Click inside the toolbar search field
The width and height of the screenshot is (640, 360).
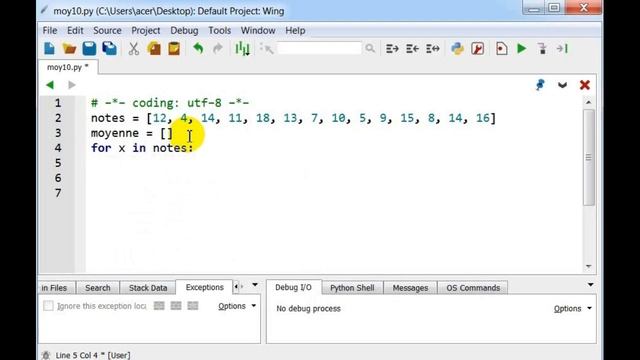[x=319, y=49]
